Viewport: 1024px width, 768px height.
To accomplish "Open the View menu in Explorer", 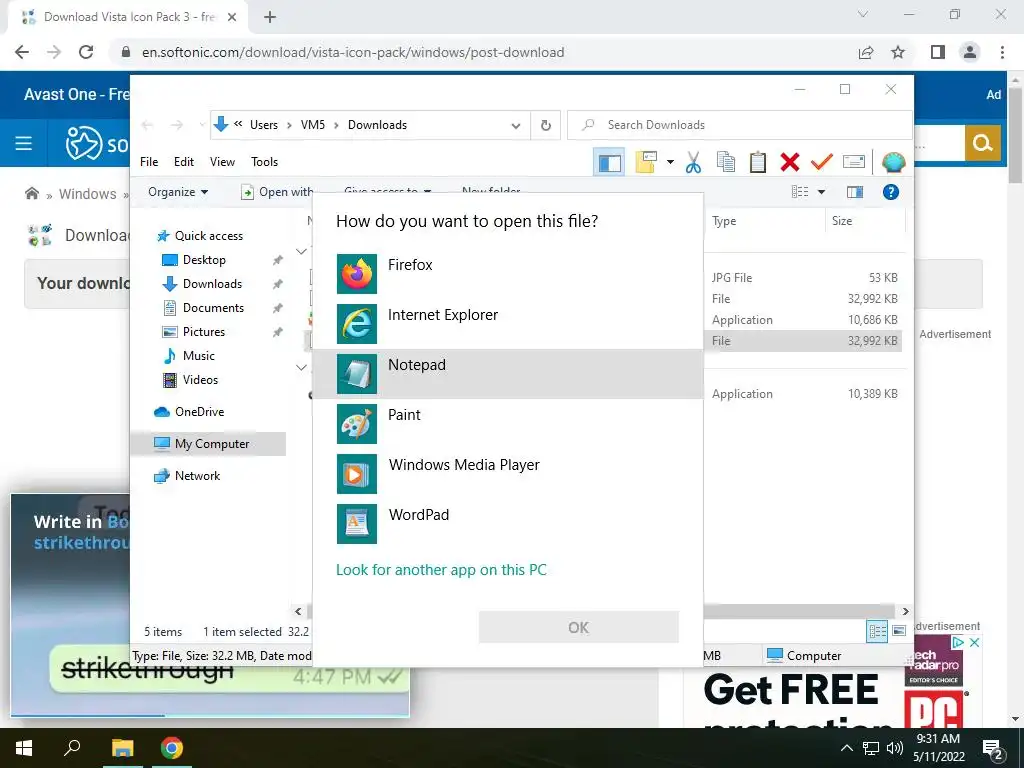I will (222, 162).
